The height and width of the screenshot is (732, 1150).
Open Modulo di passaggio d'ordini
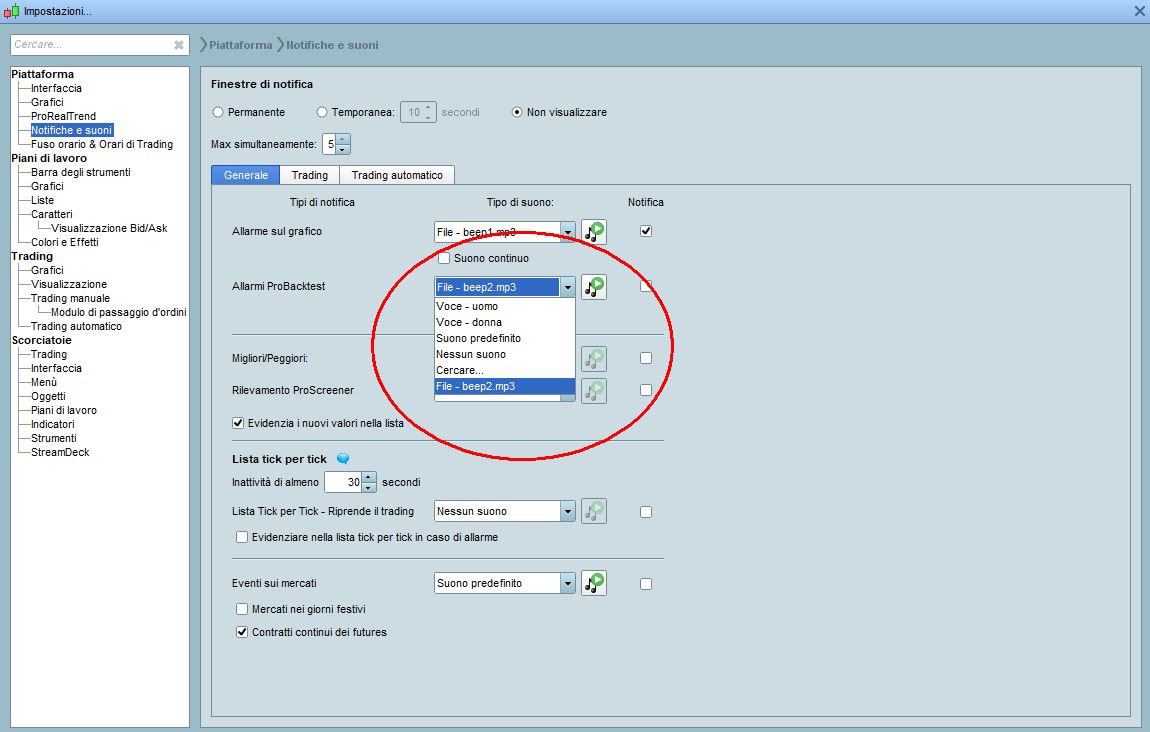coord(119,312)
